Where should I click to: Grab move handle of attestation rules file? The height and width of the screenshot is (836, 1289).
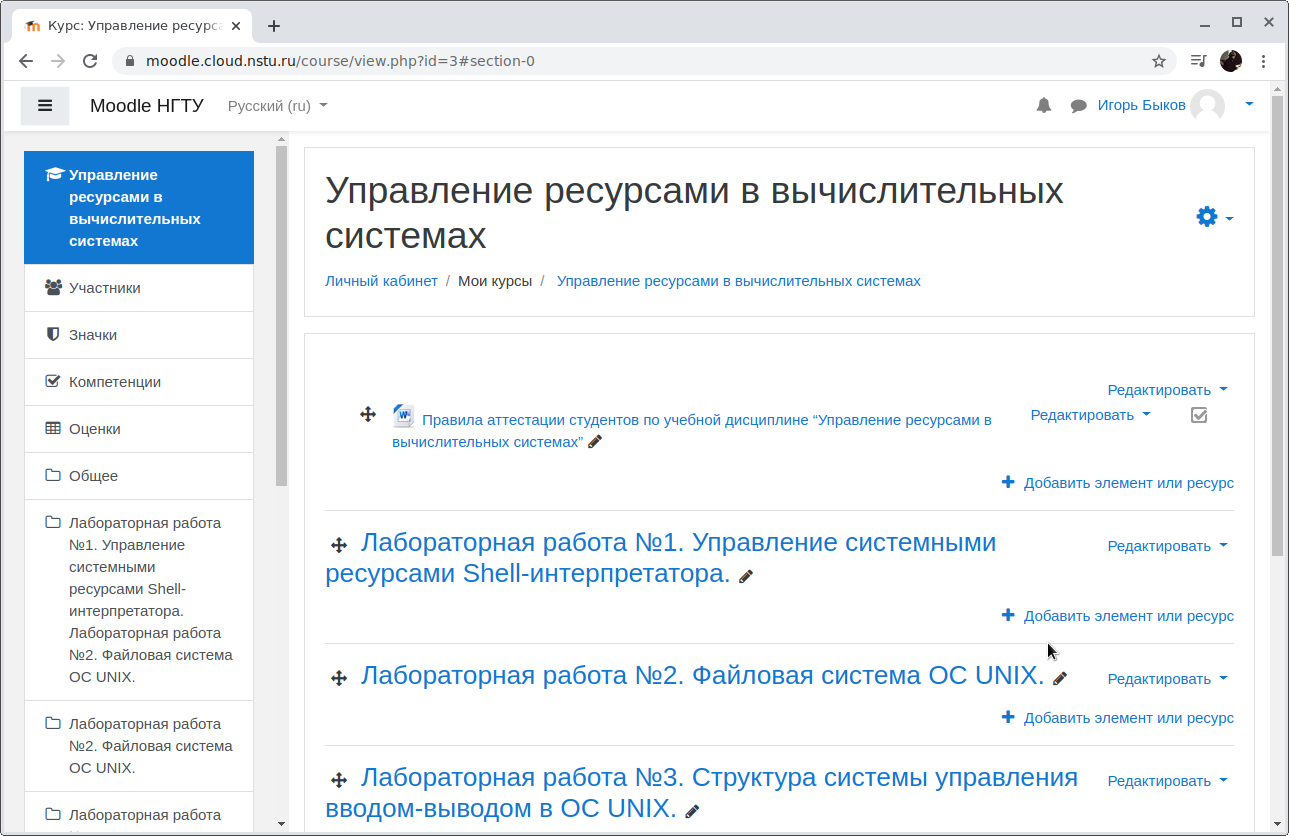pos(367,414)
